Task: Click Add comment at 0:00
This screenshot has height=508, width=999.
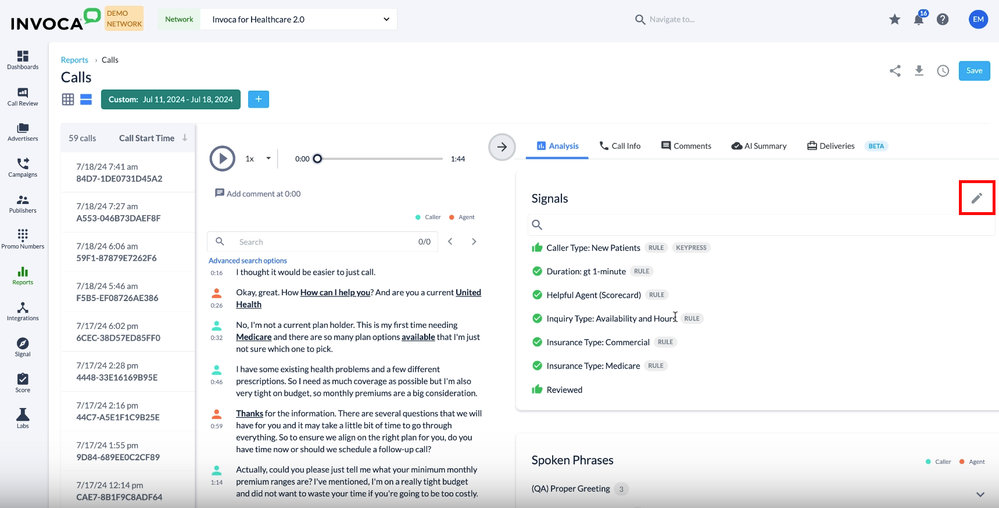Action: pyautogui.click(x=258, y=193)
